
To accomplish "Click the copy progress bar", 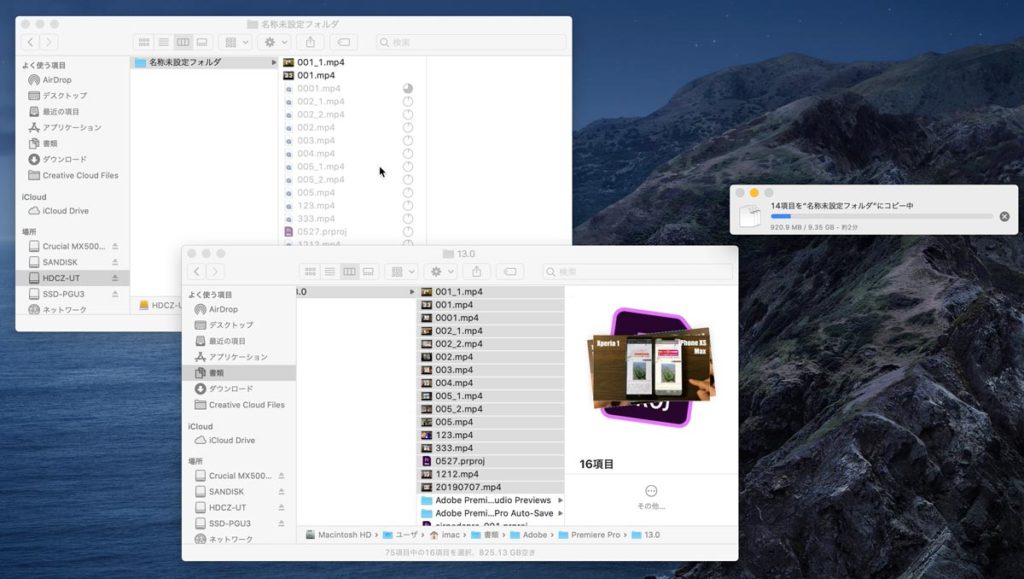I will coord(882,216).
